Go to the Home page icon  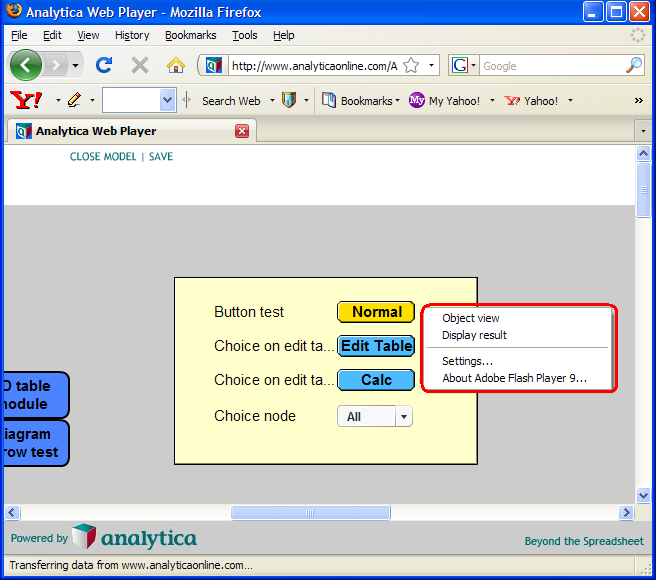(x=176, y=65)
